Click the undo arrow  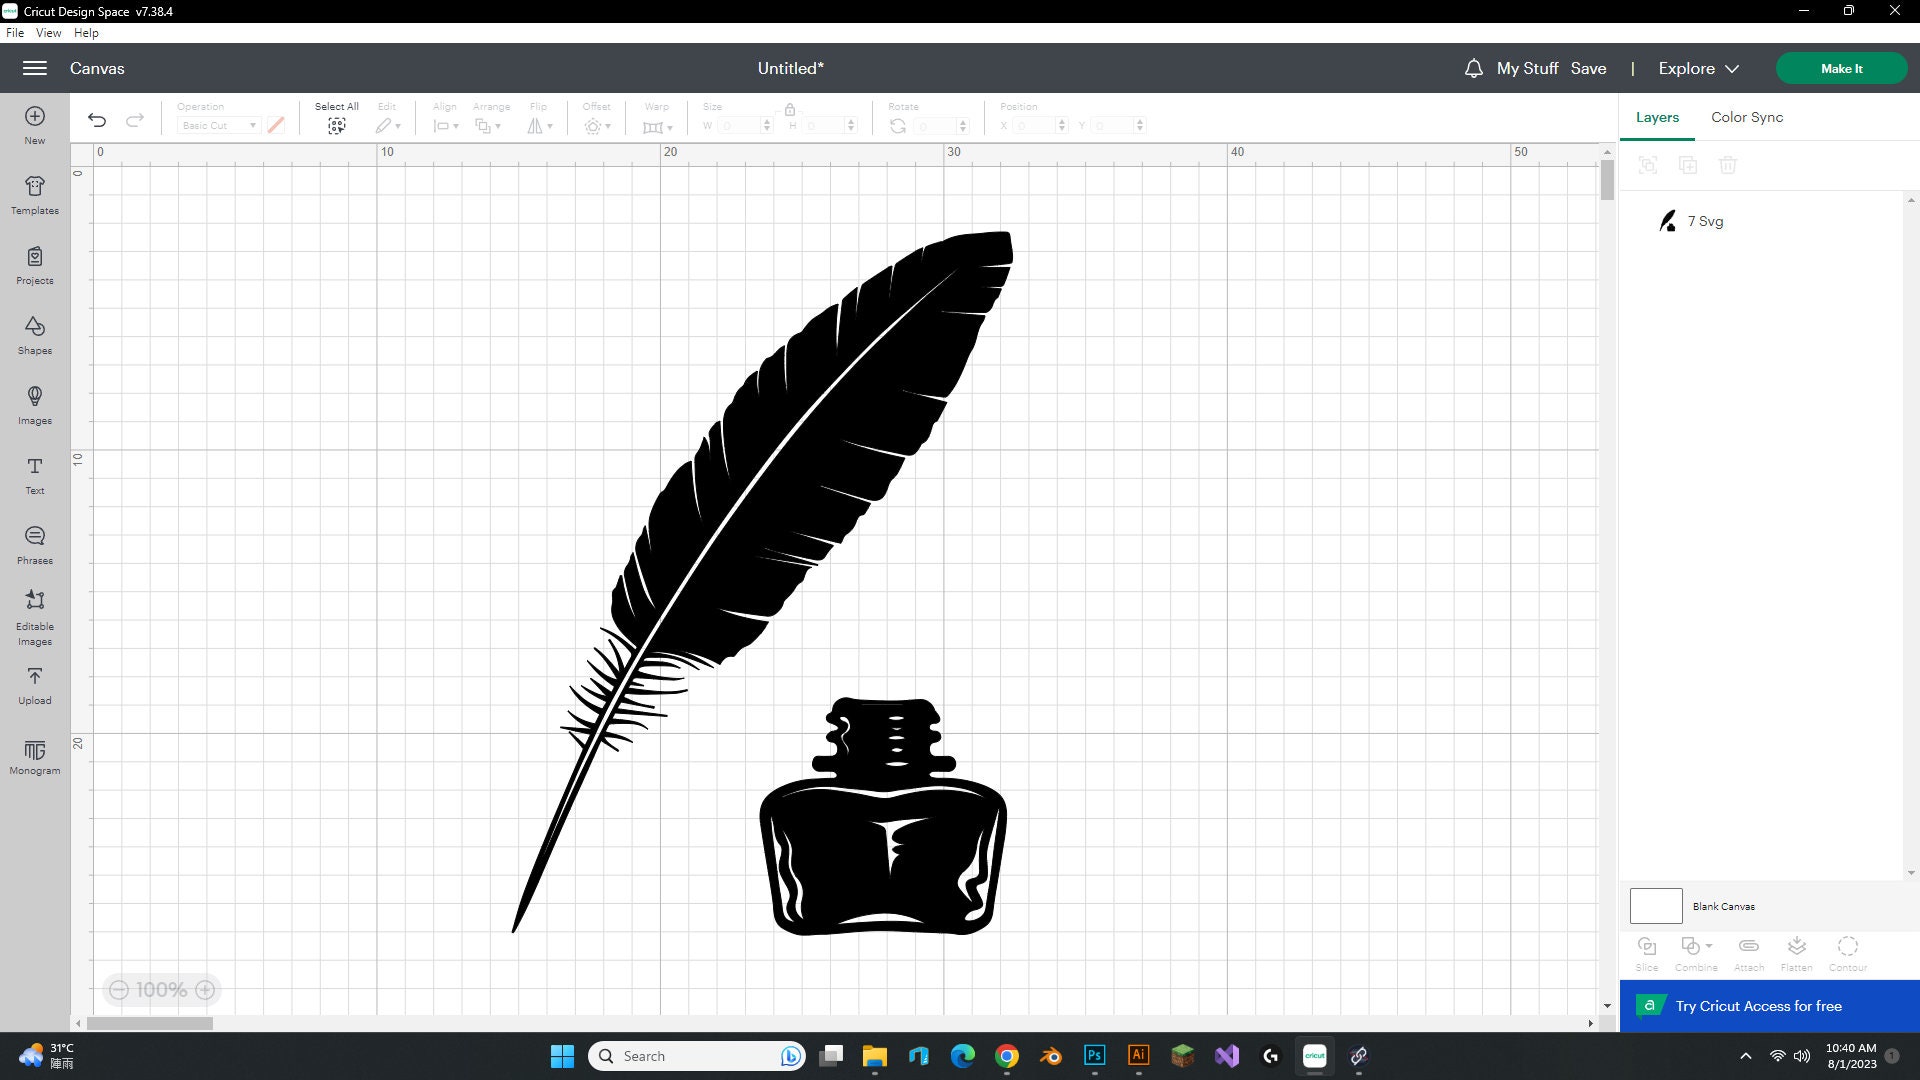pos(96,119)
